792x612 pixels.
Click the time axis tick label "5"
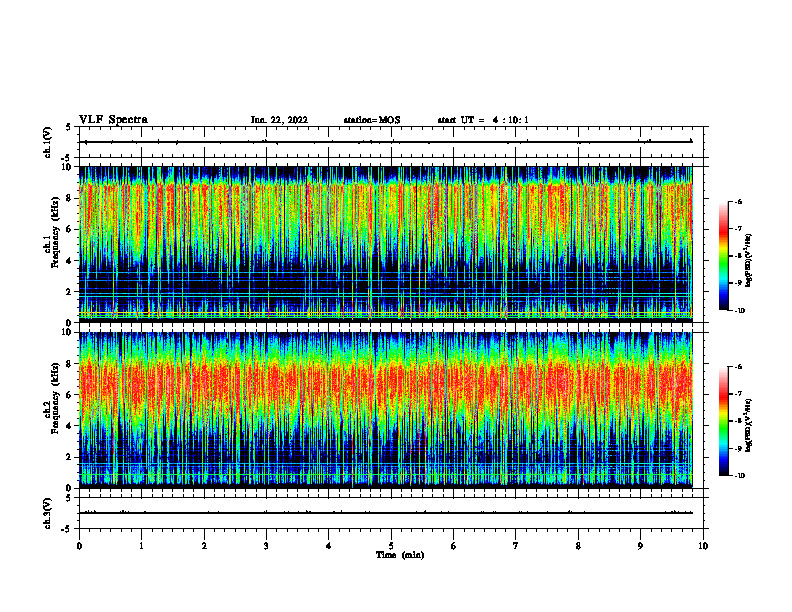coord(391,546)
